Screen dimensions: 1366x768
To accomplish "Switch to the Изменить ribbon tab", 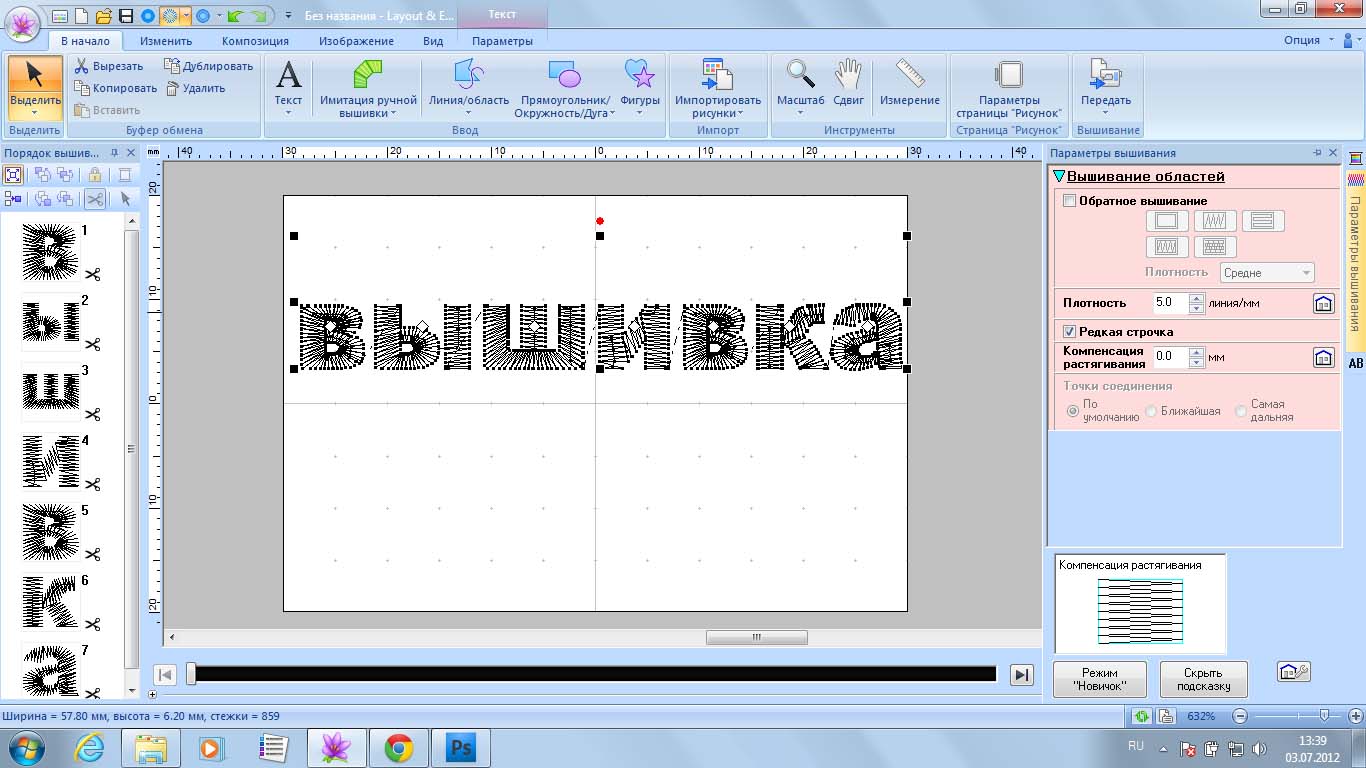I will coord(166,41).
